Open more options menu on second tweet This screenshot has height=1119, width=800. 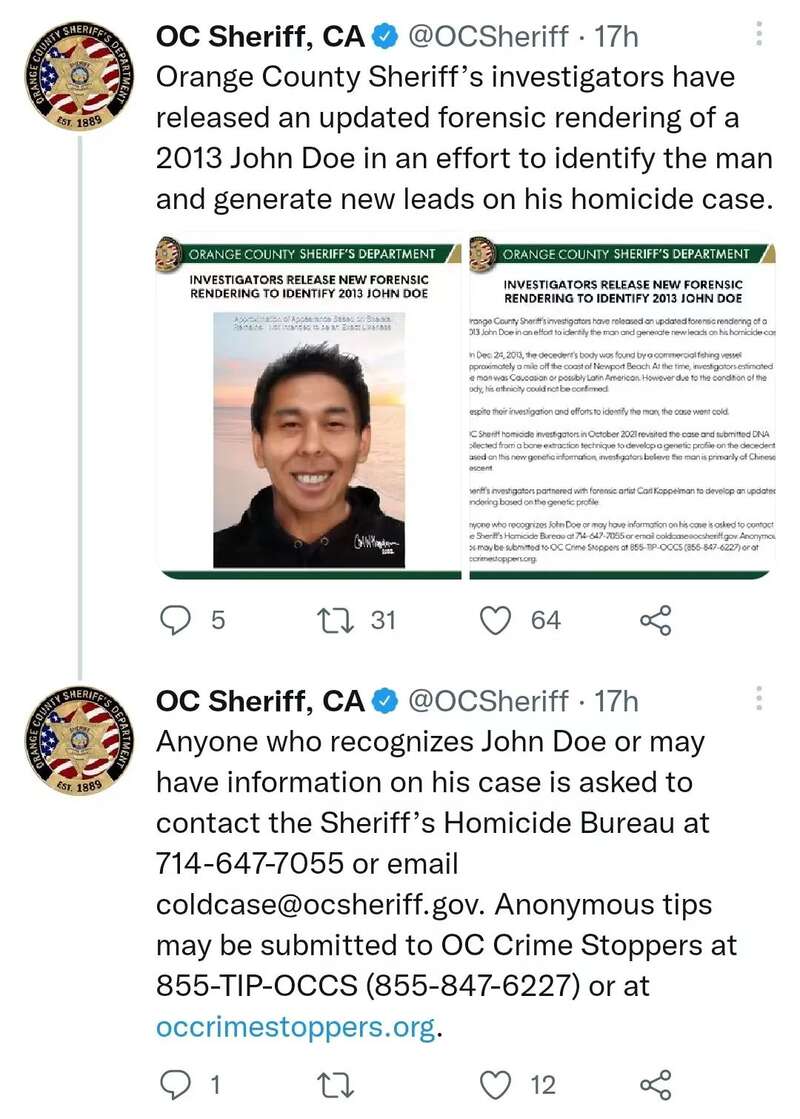pyautogui.click(x=758, y=699)
